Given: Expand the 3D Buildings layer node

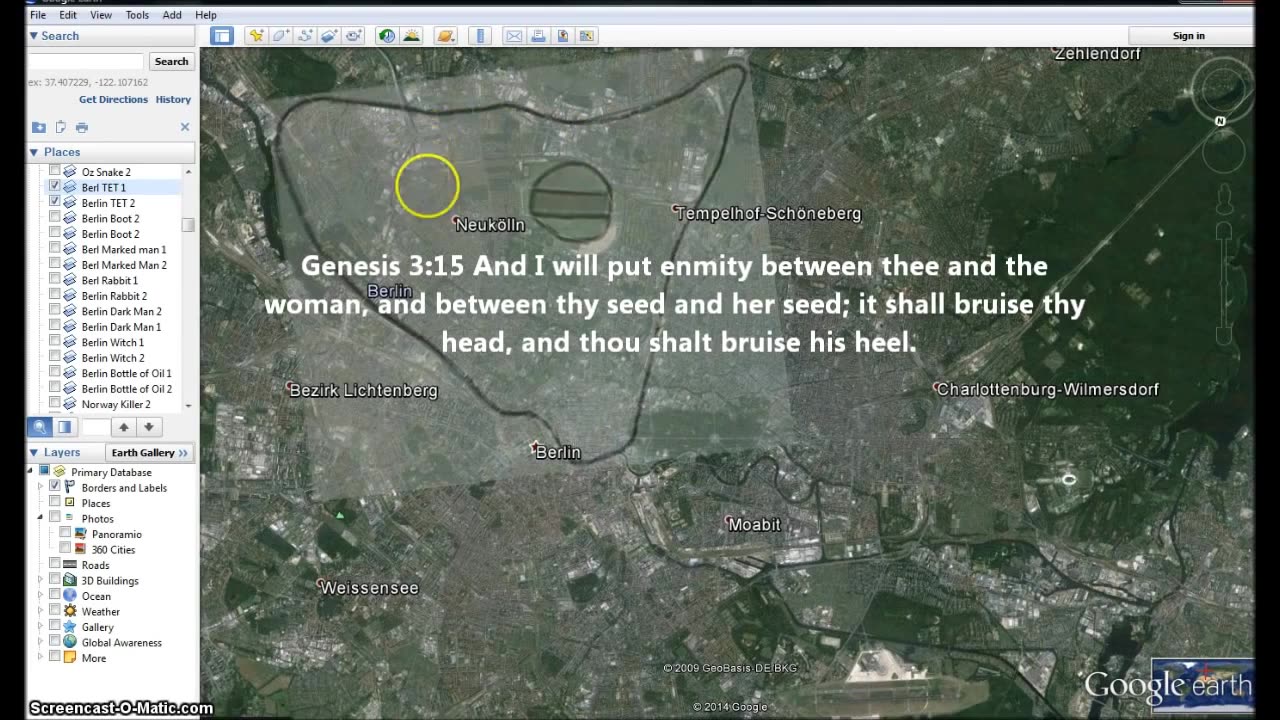Looking at the screenshot, I should [x=41, y=580].
